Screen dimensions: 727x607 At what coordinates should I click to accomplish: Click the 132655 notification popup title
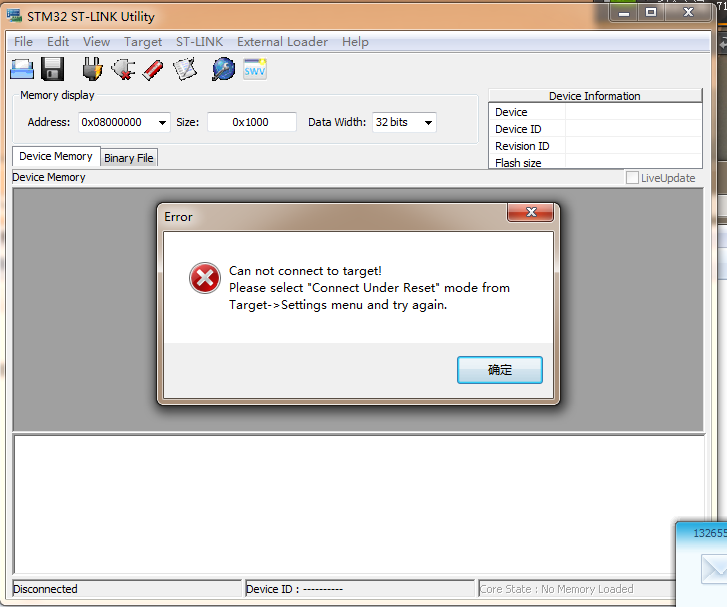[710, 533]
